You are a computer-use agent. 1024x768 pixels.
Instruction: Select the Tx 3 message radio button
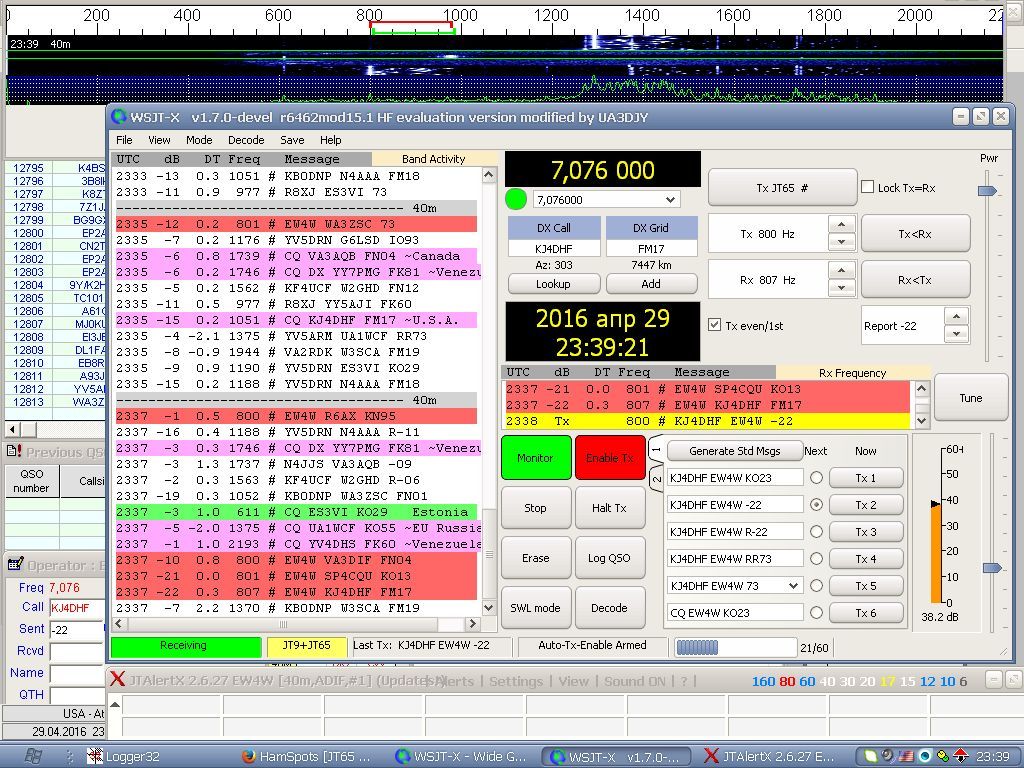tap(816, 532)
